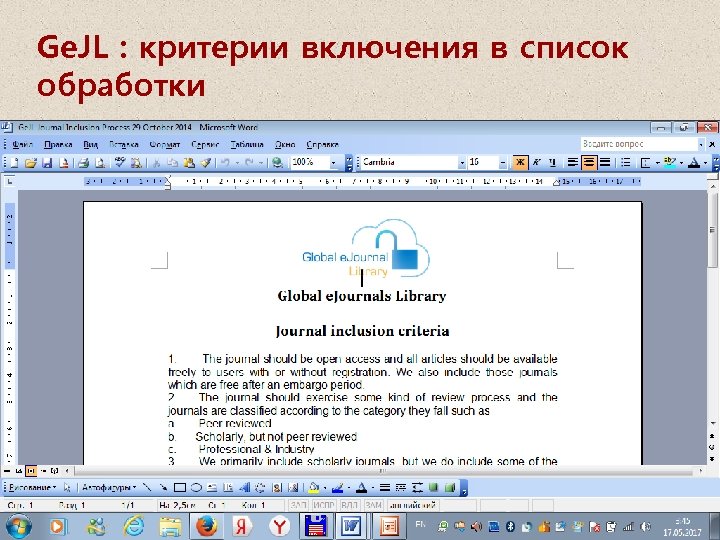Open the Формат menu
720x540 pixels.
tap(164, 145)
